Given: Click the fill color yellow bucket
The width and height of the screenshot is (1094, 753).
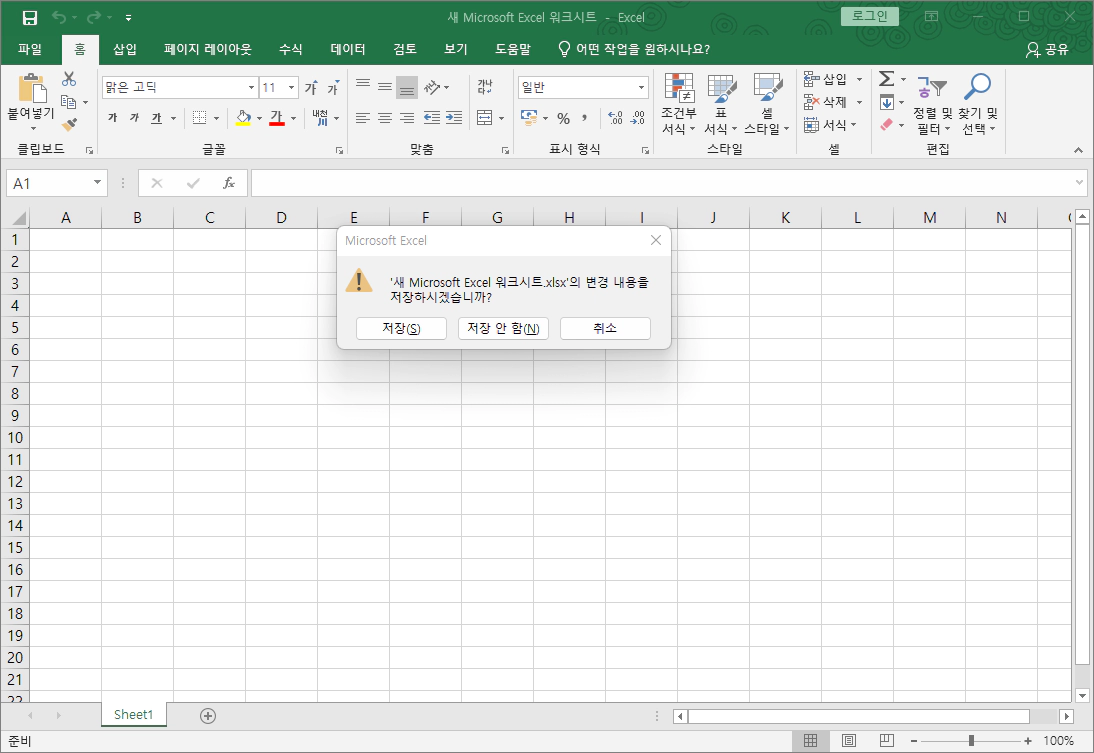Looking at the screenshot, I should (243, 118).
